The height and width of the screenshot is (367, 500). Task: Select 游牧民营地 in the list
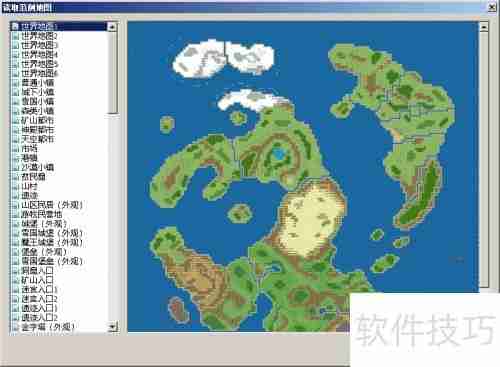tap(41, 214)
